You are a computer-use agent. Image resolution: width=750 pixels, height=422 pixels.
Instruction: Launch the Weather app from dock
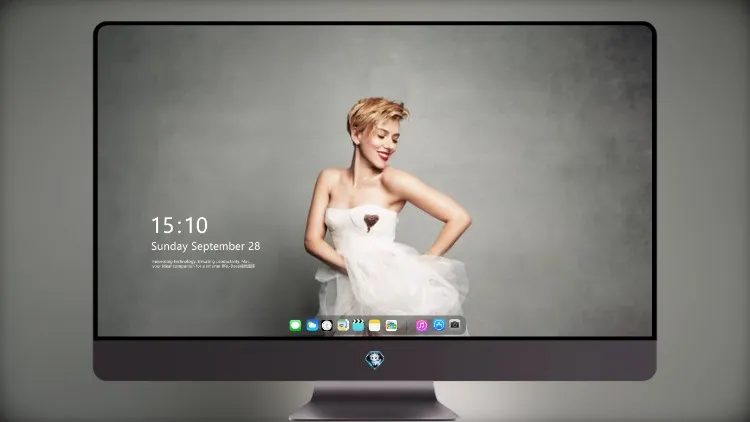[312, 326]
